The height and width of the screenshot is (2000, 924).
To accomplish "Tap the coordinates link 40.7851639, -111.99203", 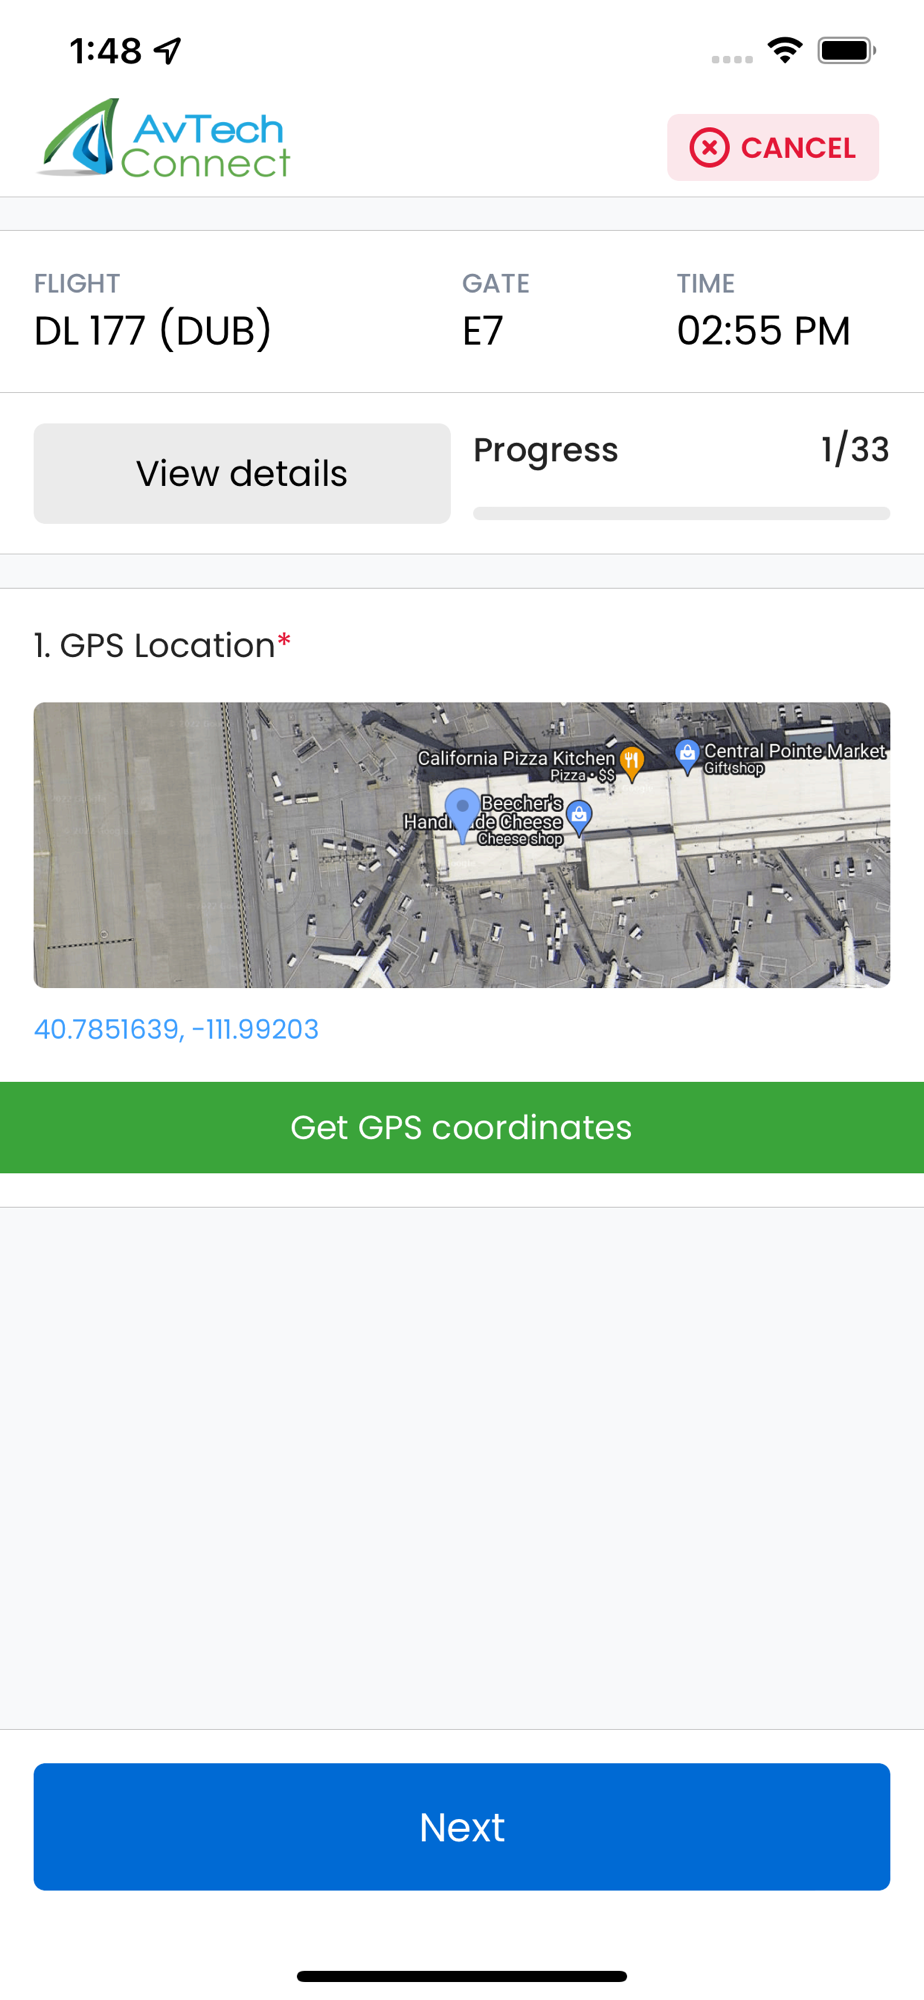I will [176, 1029].
